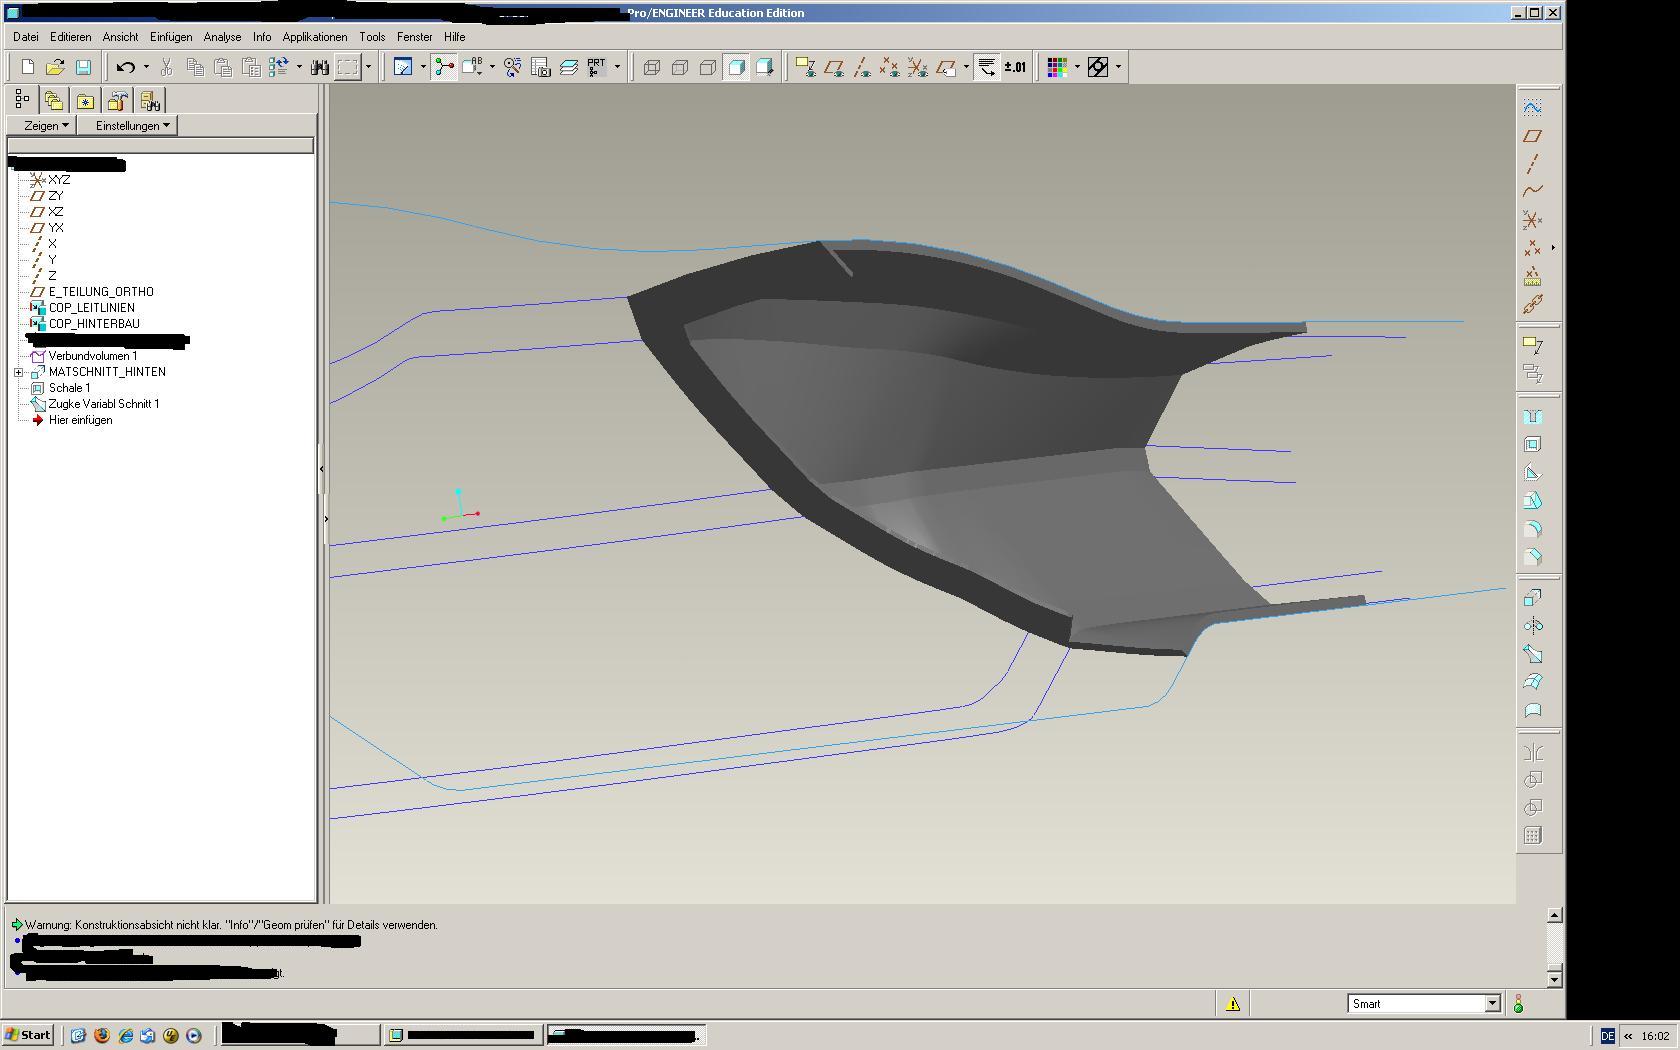The width and height of the screenshot is (1680, 1050).
Task: Open the Smart selection filter combo box
Action: click(x=1423, y=1004)
